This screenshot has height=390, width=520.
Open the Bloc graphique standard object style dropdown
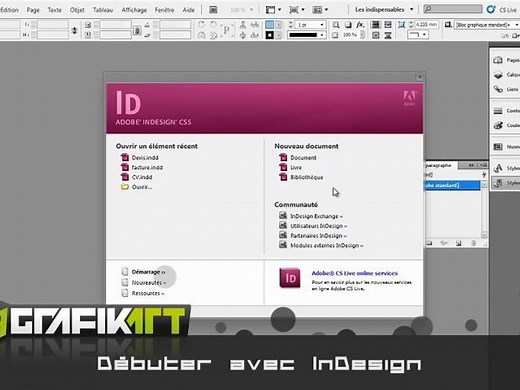(517, 25)
